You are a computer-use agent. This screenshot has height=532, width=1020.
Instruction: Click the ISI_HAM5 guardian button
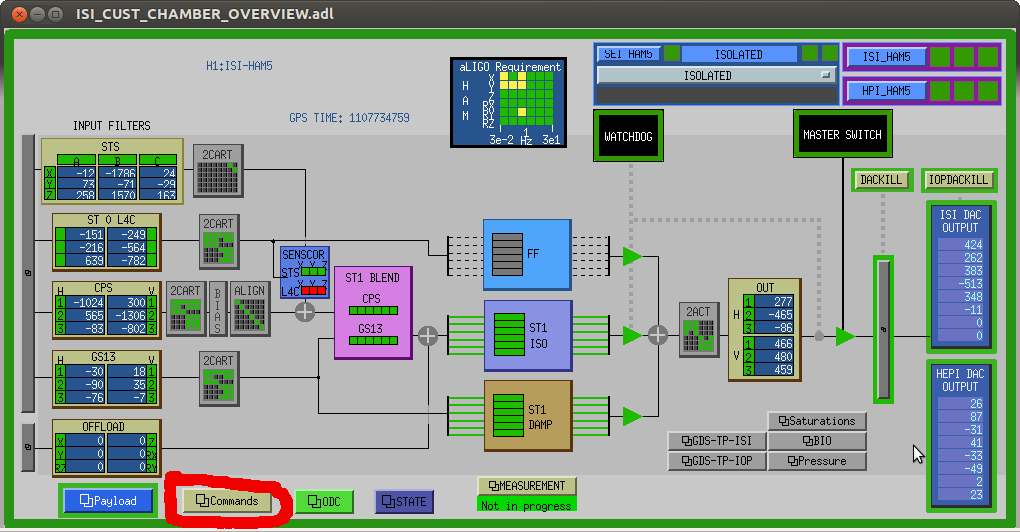point(886,57)
